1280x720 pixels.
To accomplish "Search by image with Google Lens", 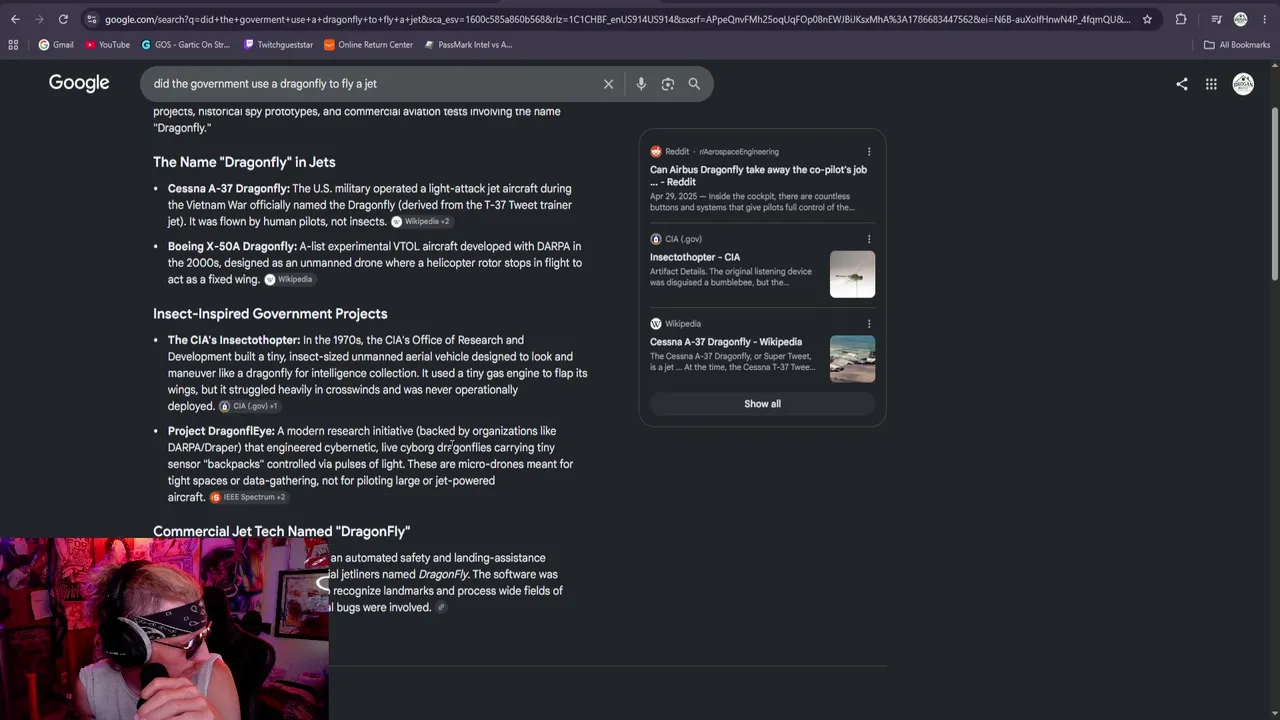I will (x=668, y=84).
